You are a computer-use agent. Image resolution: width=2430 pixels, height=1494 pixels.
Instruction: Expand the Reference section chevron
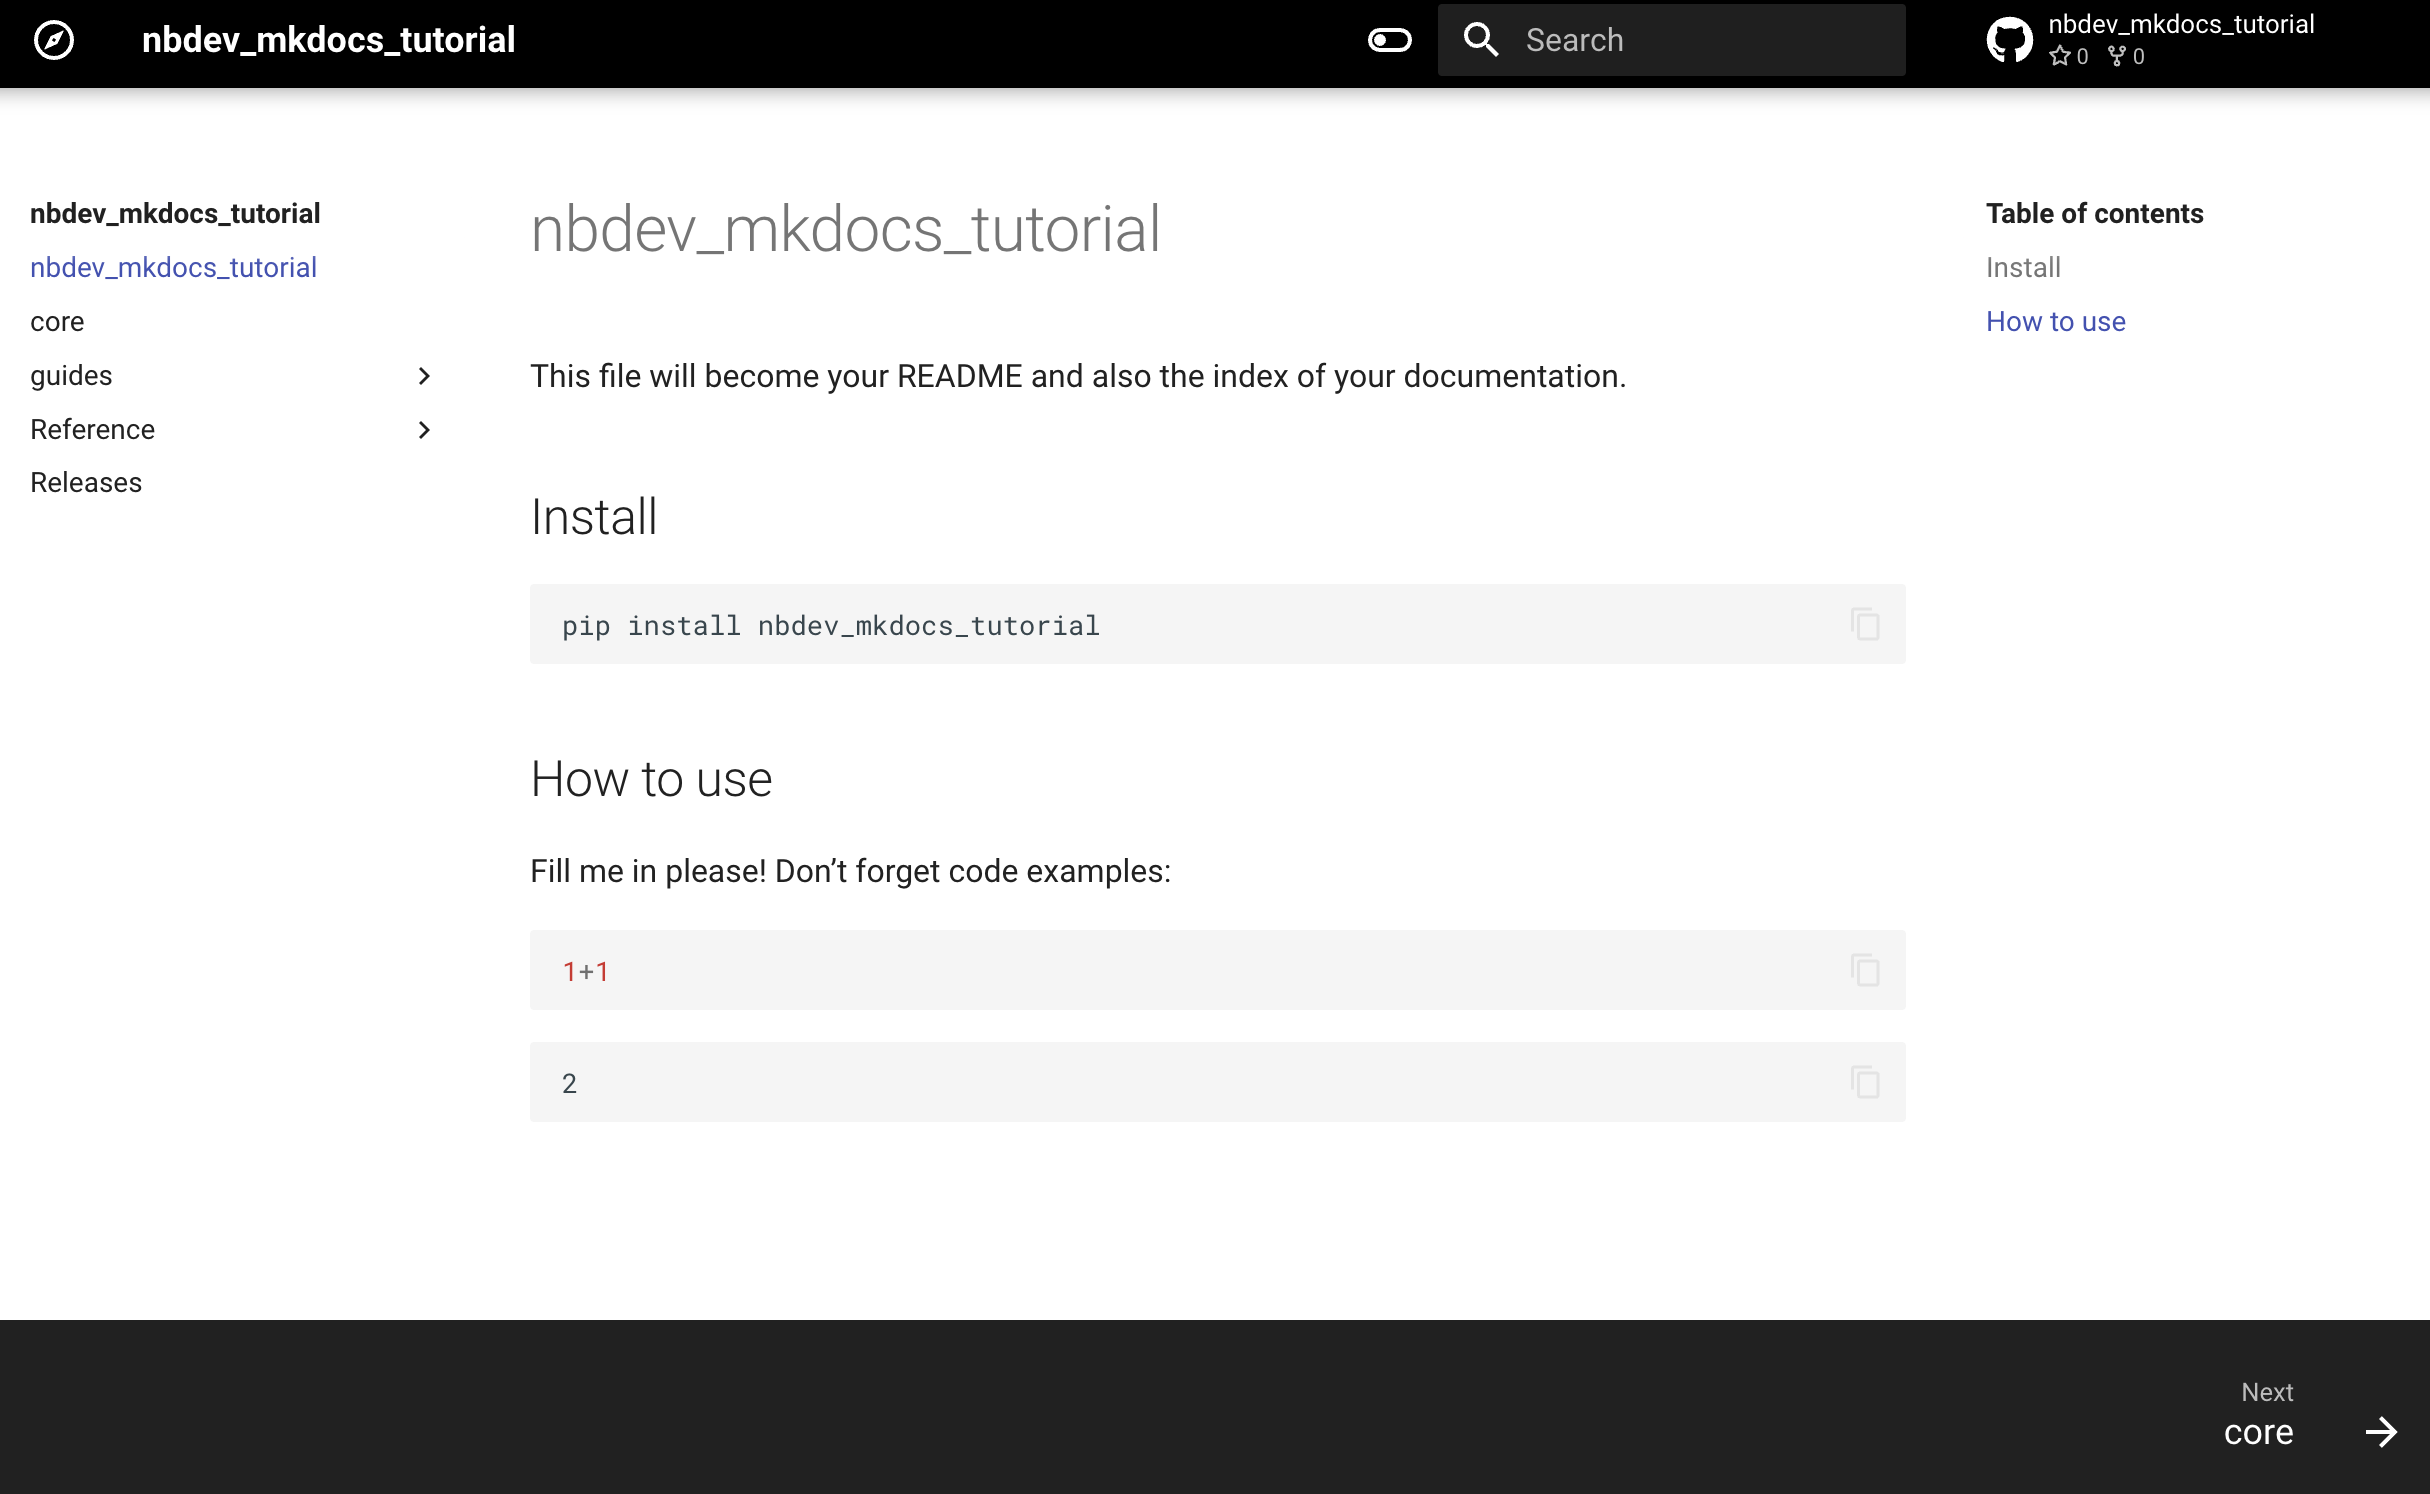click(424, 430)
